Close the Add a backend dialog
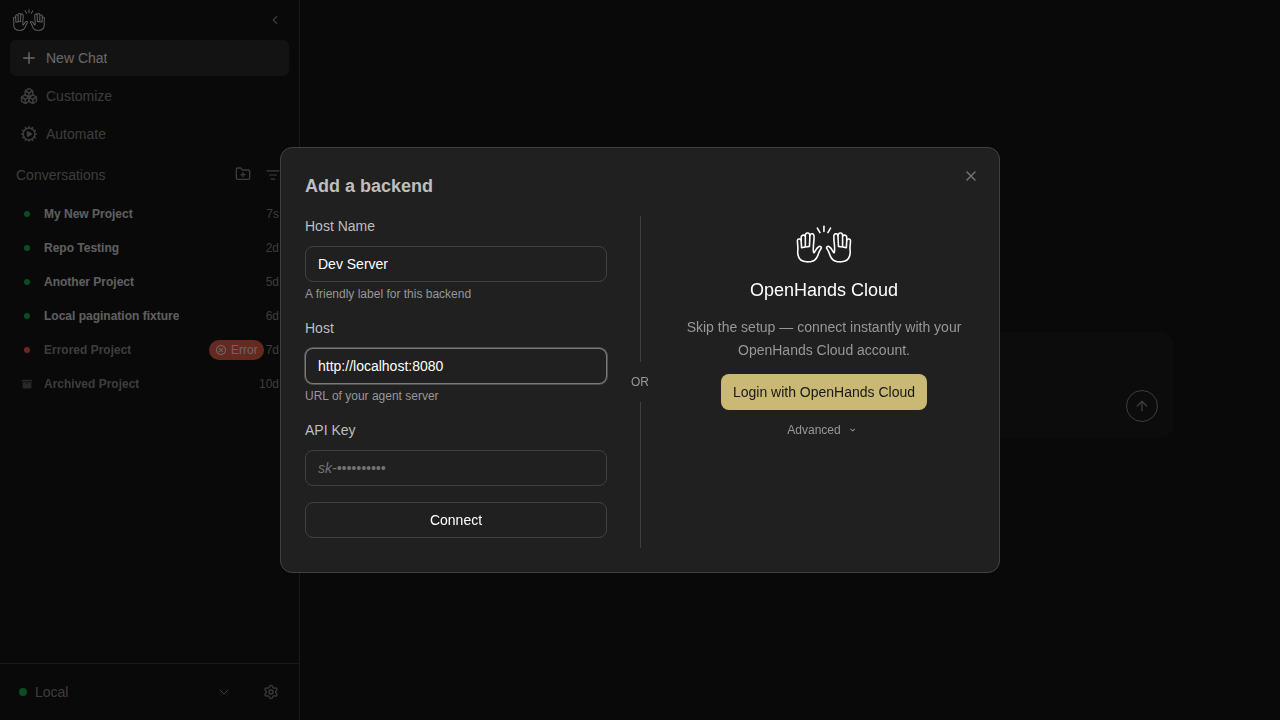 tap(970, 176)
